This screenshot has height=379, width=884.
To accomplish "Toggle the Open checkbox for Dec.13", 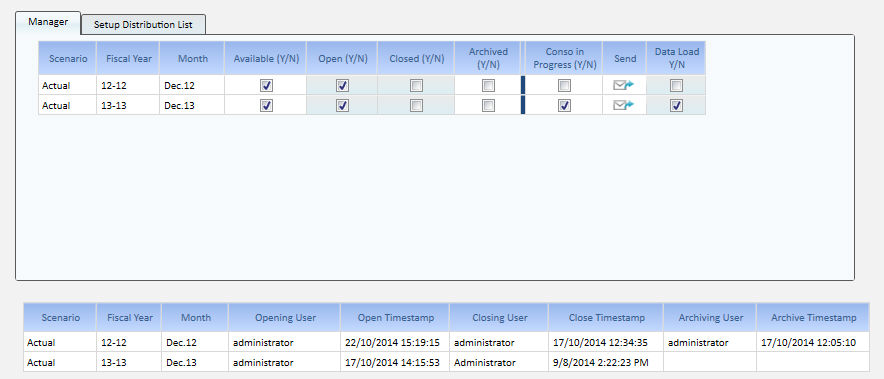I will coord(342,105).
